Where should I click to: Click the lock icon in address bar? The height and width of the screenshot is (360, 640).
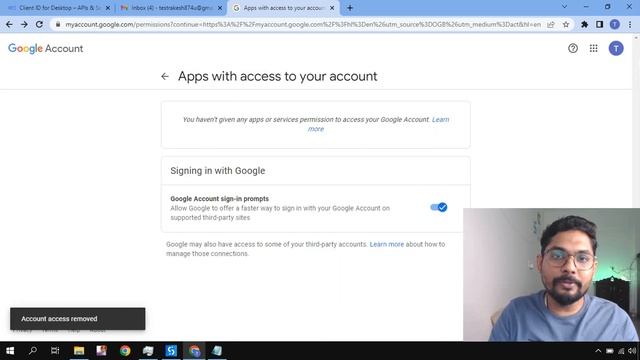point(58,24)
